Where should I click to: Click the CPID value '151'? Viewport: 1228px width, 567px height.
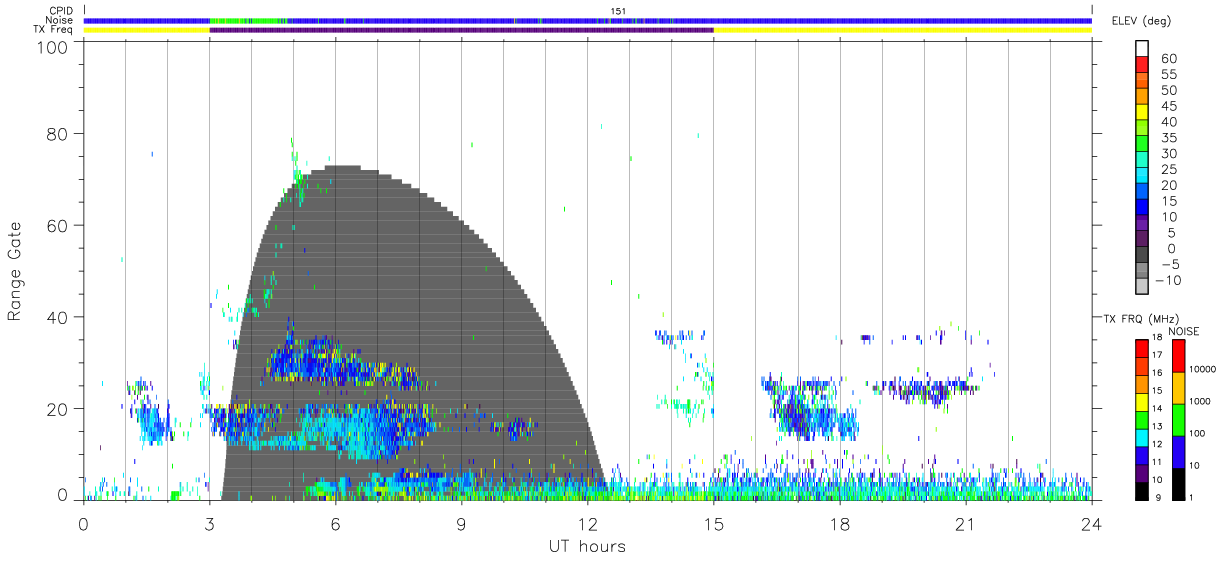pyautogui.click(x=617, y=11)
